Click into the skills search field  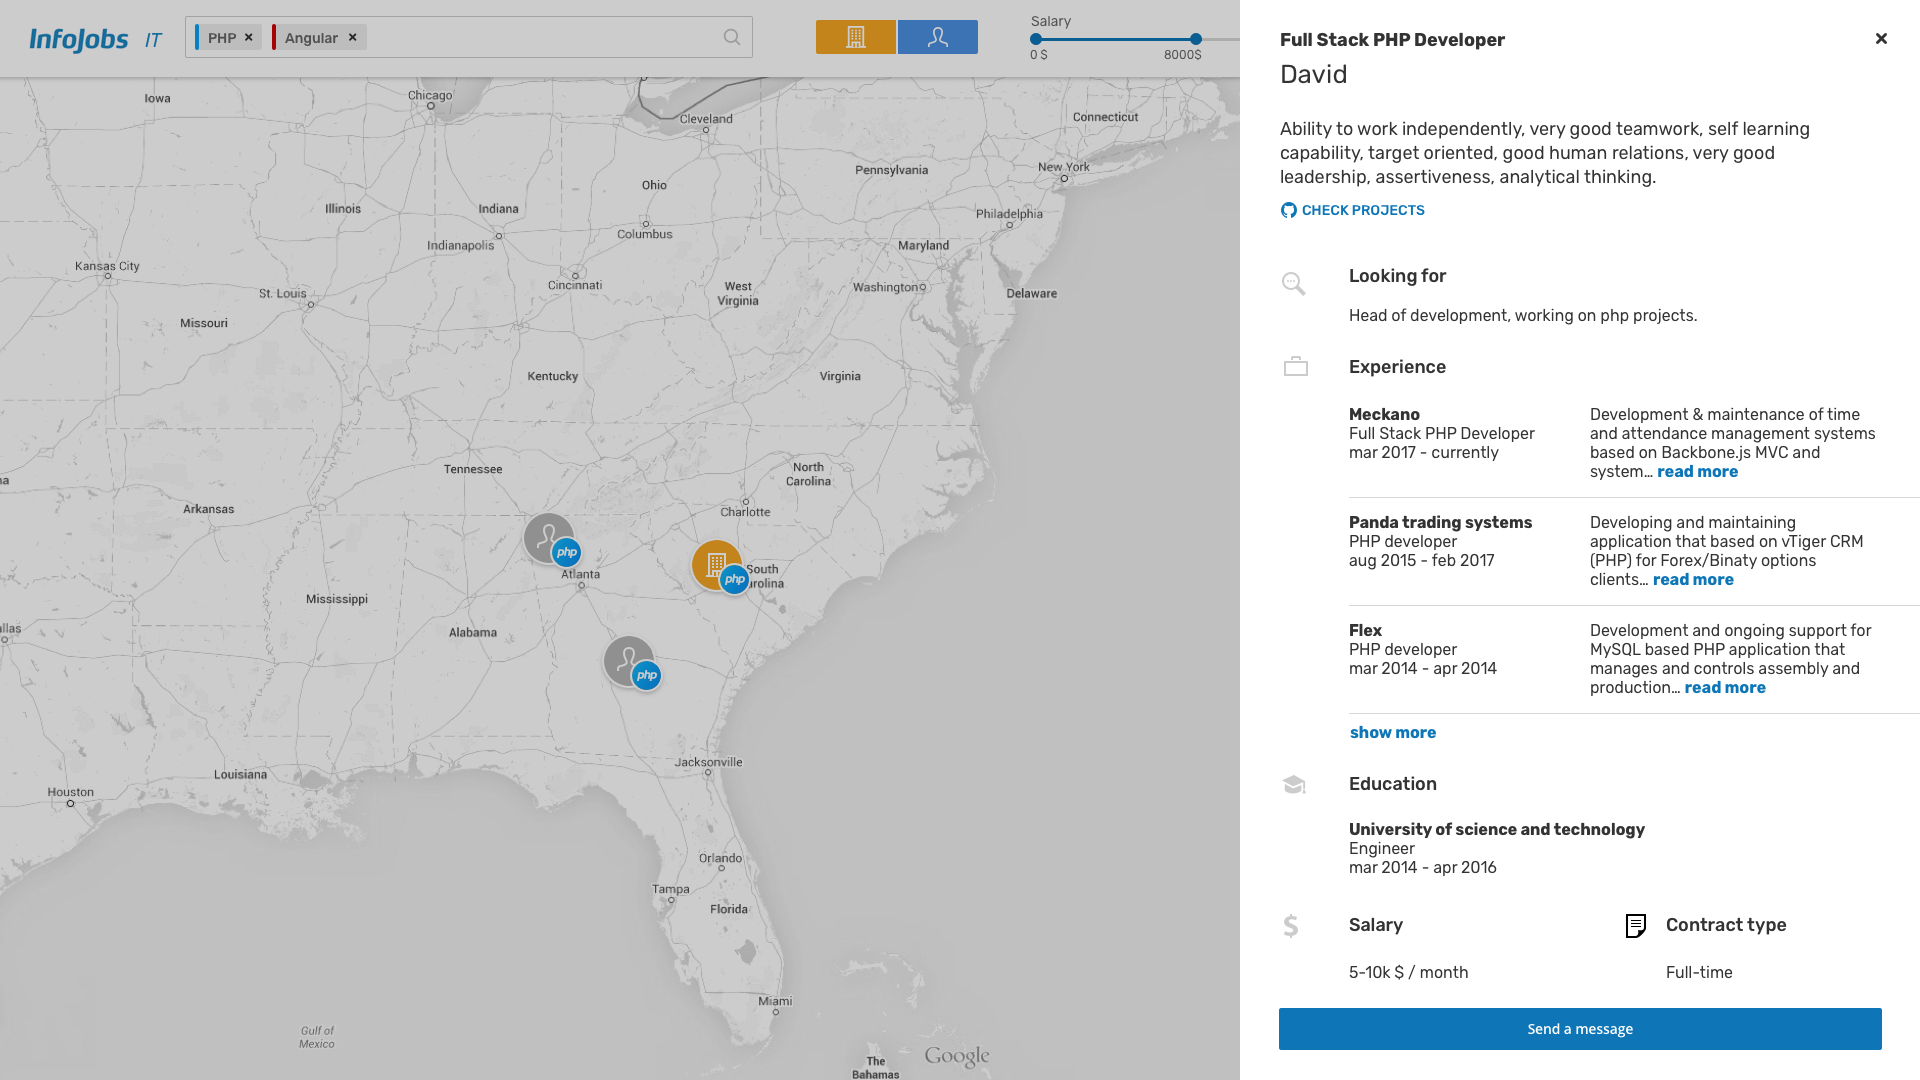tap(540, 37)
